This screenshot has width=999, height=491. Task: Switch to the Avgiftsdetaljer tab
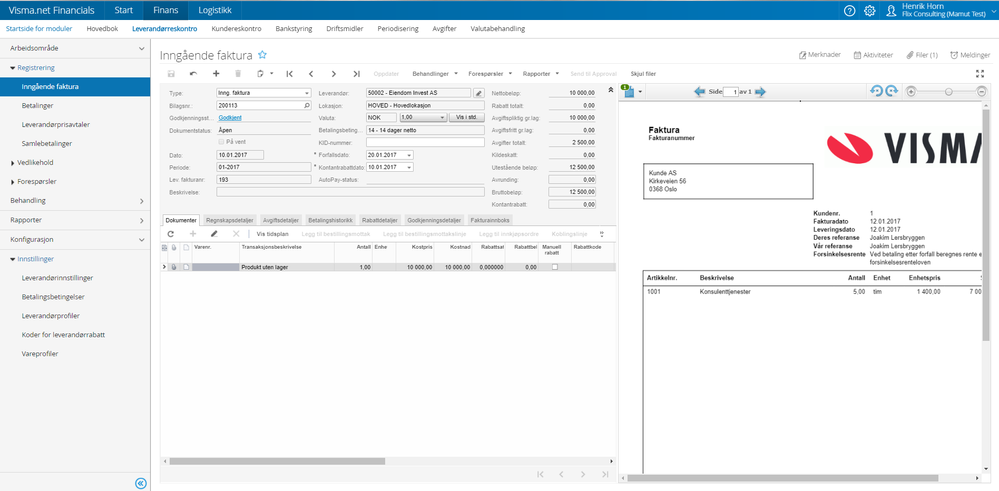click(281, 220)
